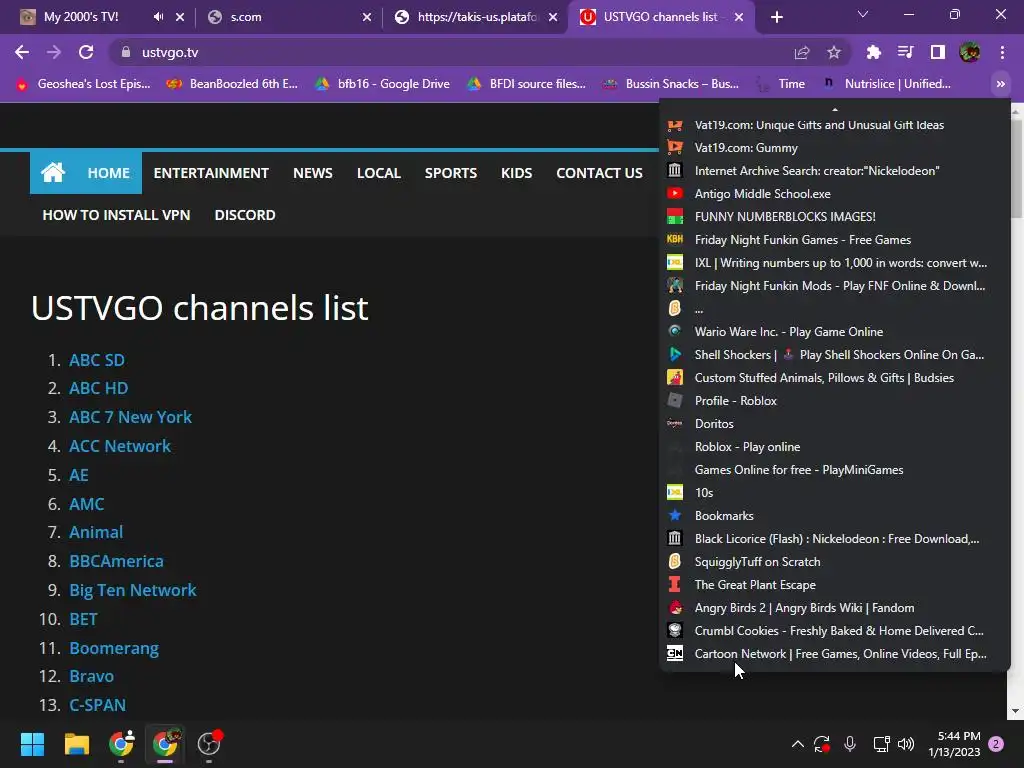
Task: Open the Time bookmark
Action: point(781,84)
